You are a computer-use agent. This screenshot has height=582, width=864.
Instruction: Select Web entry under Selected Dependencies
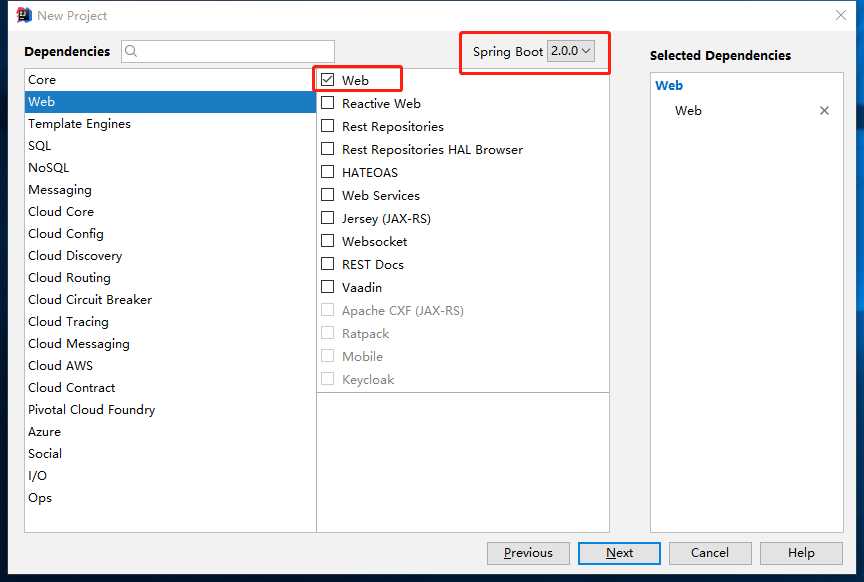688,111
